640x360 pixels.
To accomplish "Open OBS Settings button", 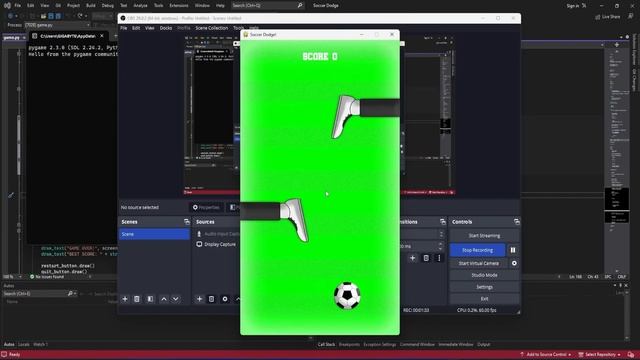I will [x=484, y=287].
